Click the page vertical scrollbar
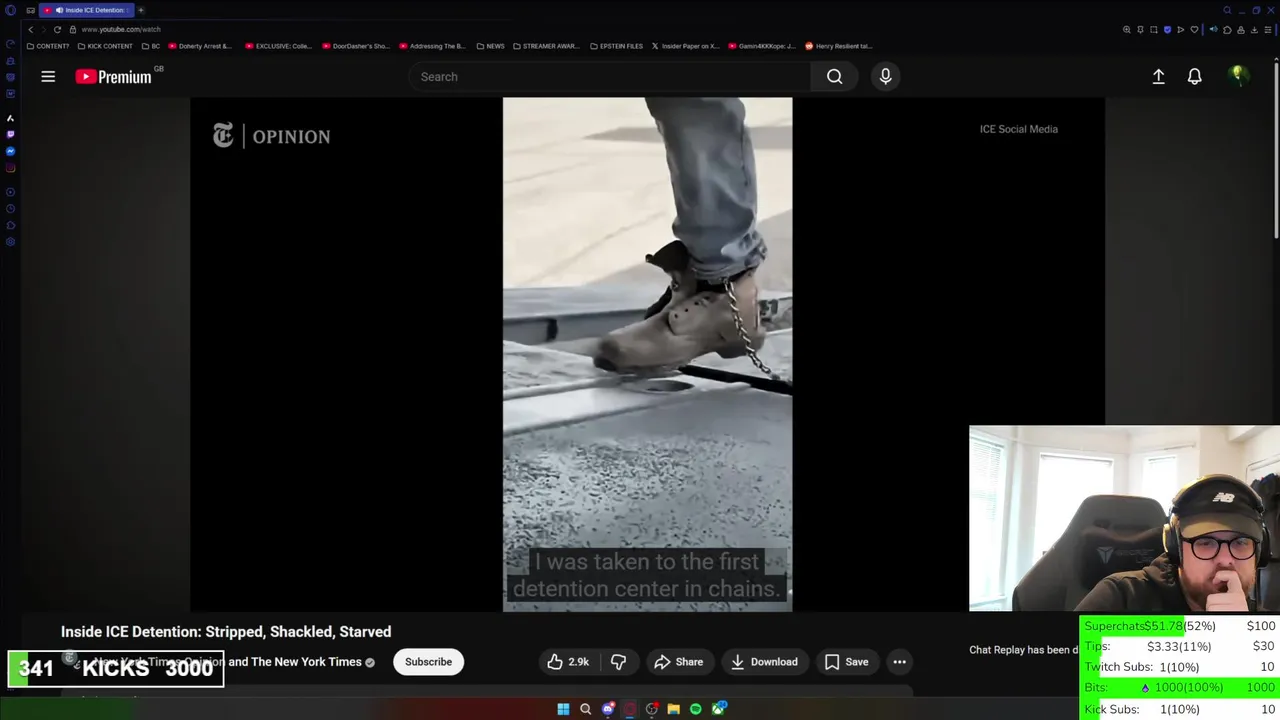This screenshot has height=720, width=1280. tap(1276, 150)
